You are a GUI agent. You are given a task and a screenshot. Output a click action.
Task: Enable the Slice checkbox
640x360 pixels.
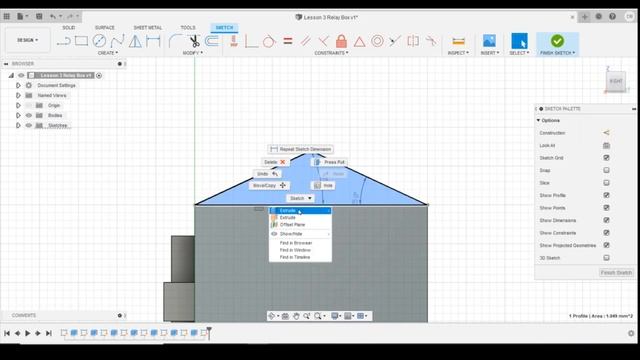click(x=606, y=183)
